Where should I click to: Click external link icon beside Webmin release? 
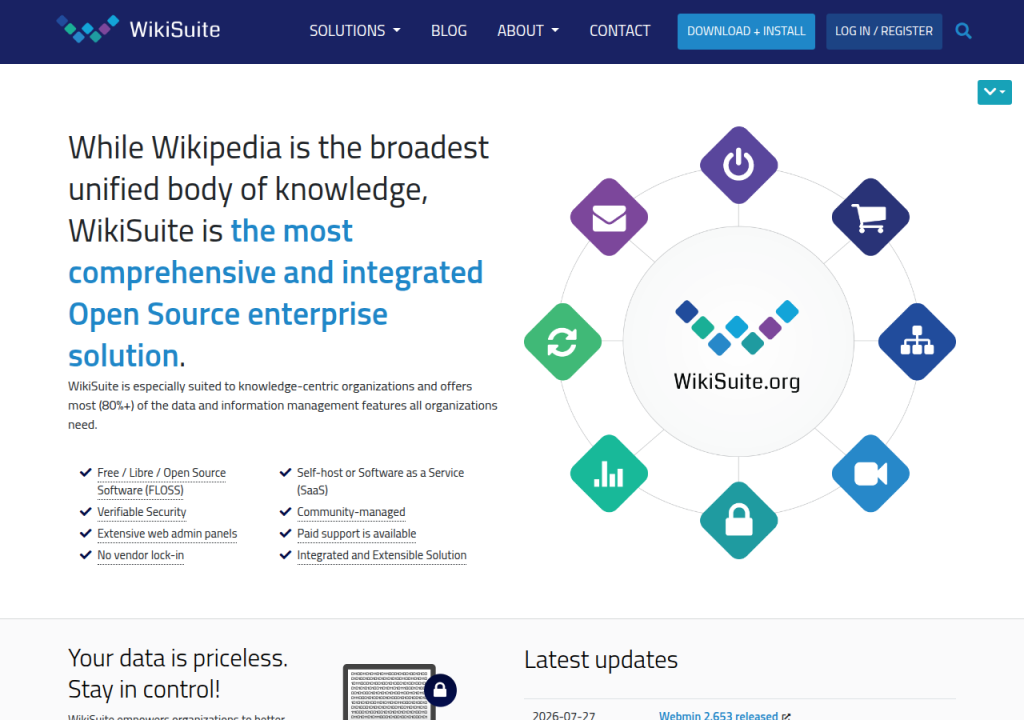[x=786, y=716]
